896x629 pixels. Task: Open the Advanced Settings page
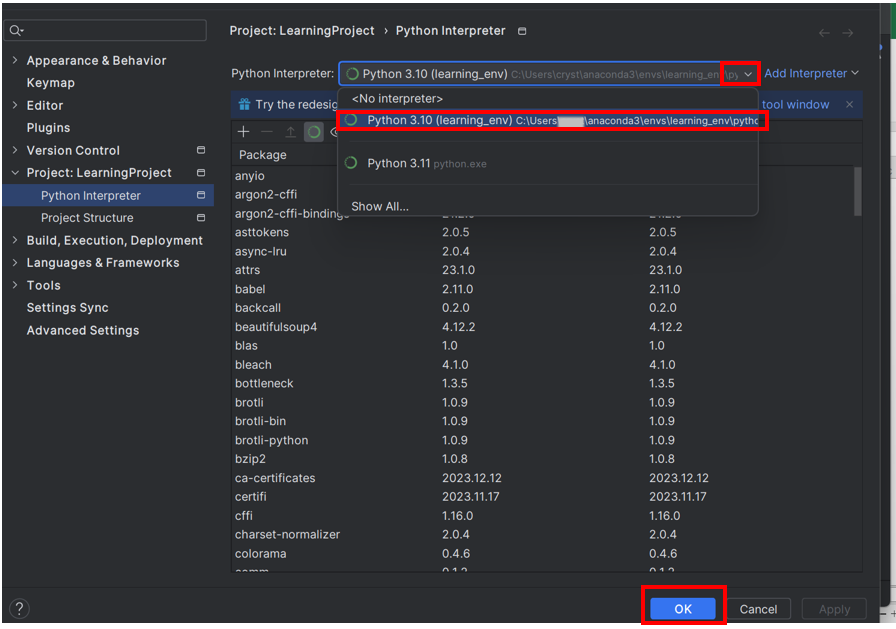coord(83,330)
